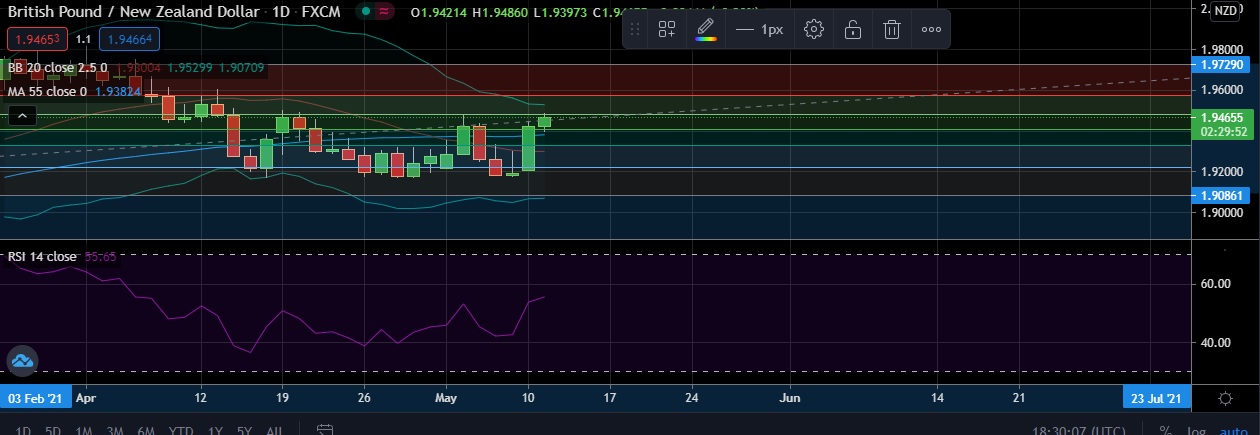Grab the floating toolbar drag handle

click(635, 29)
